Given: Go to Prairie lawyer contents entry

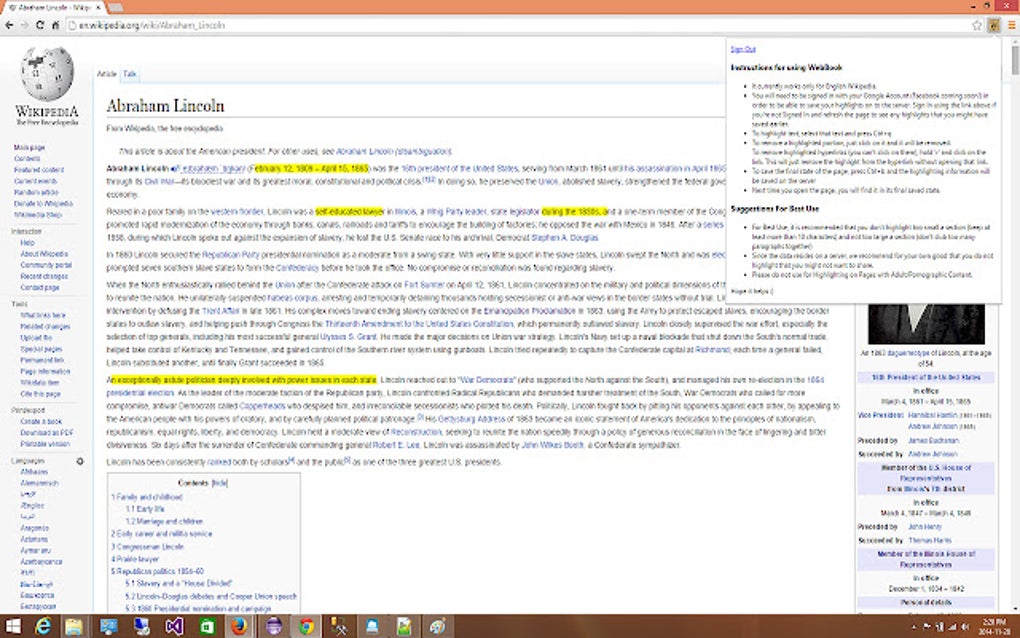Looking at the screenshot, I should point(135,559).
